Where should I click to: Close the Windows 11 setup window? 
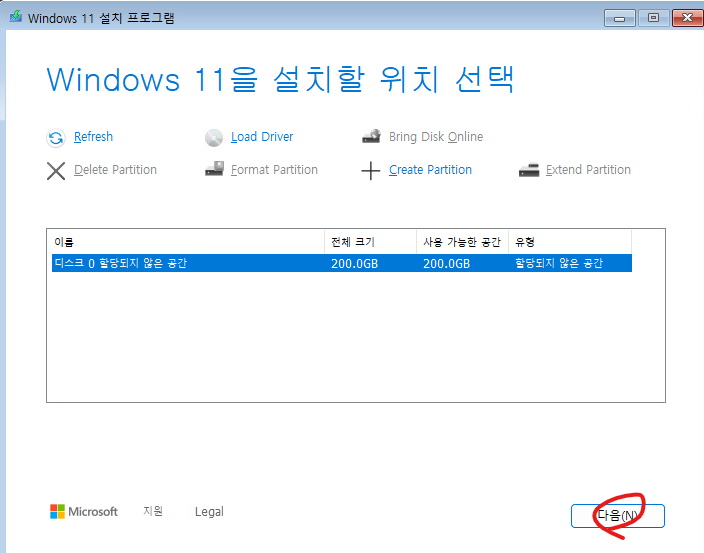[x=687, y=18]
